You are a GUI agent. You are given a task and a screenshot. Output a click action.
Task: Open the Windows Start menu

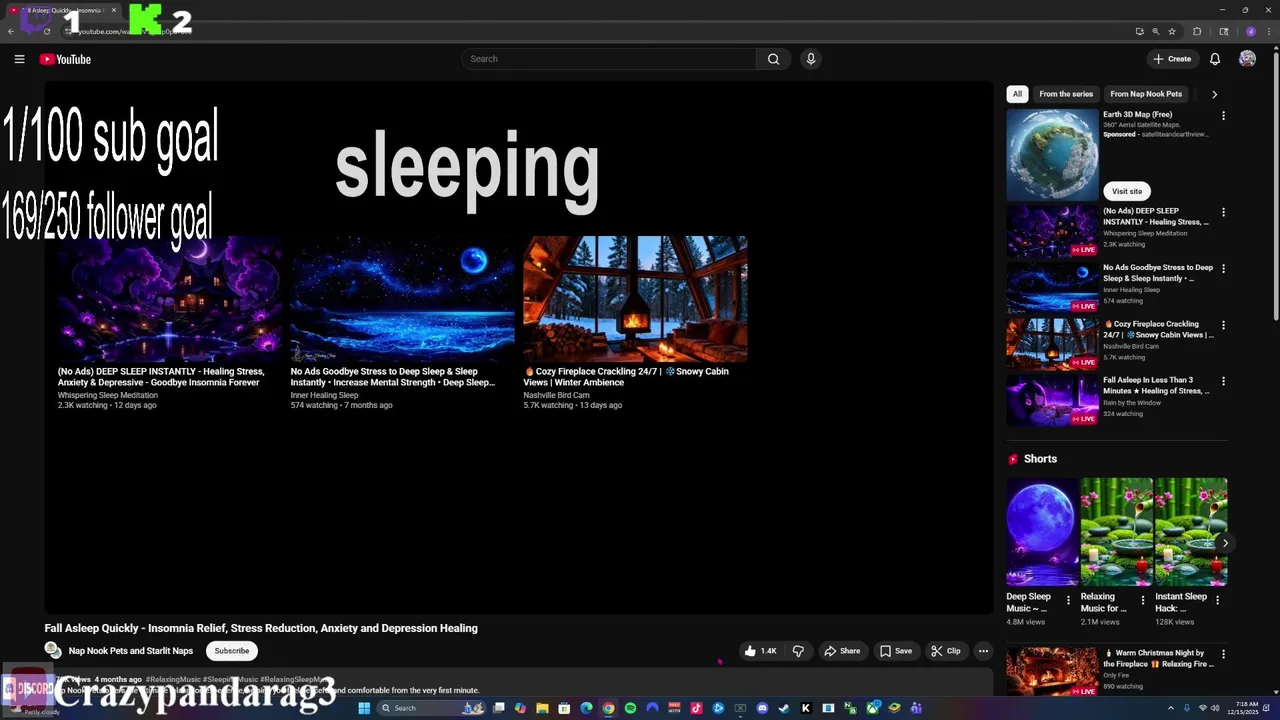364,708
